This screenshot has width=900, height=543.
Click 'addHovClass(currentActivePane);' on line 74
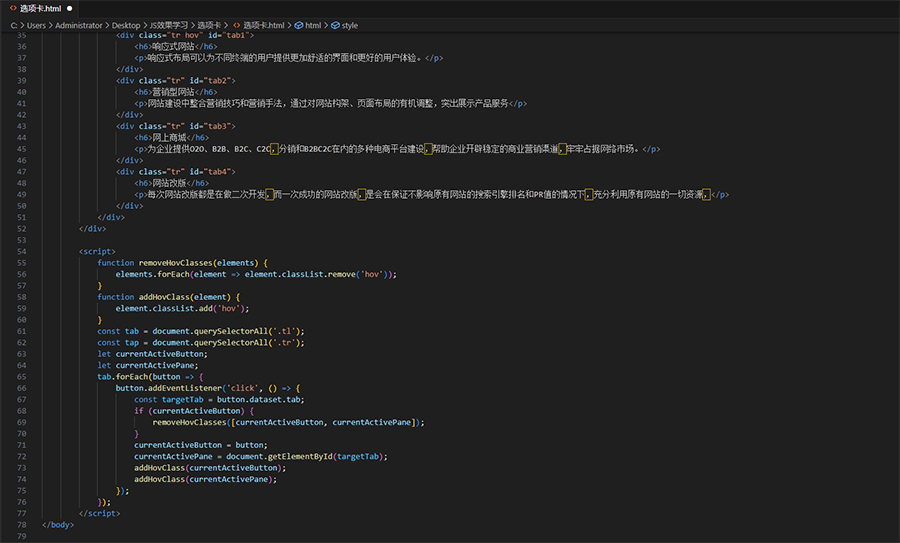205,479
